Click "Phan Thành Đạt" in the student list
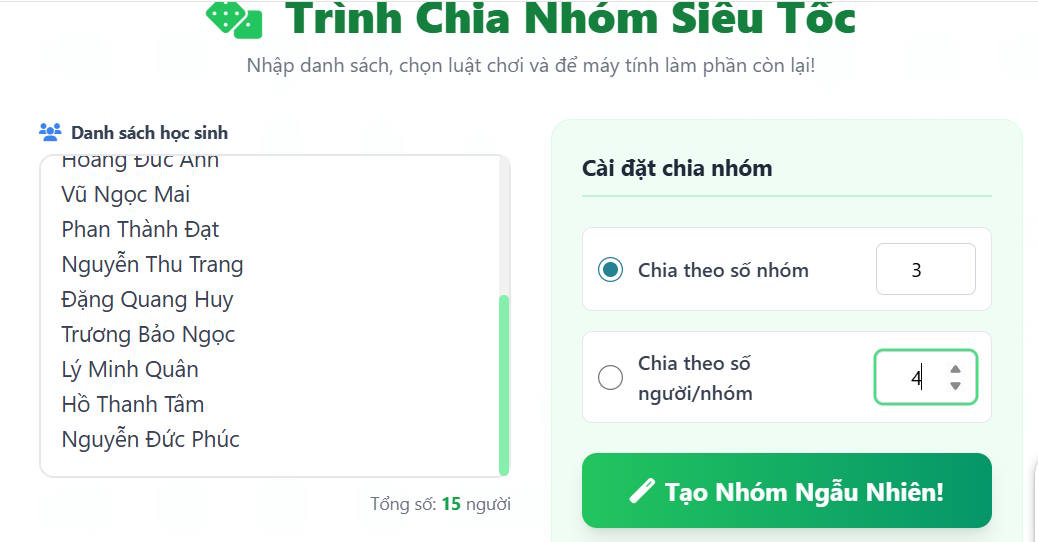1038x542 pixels. pyautogui.click(x=140, y=229)
